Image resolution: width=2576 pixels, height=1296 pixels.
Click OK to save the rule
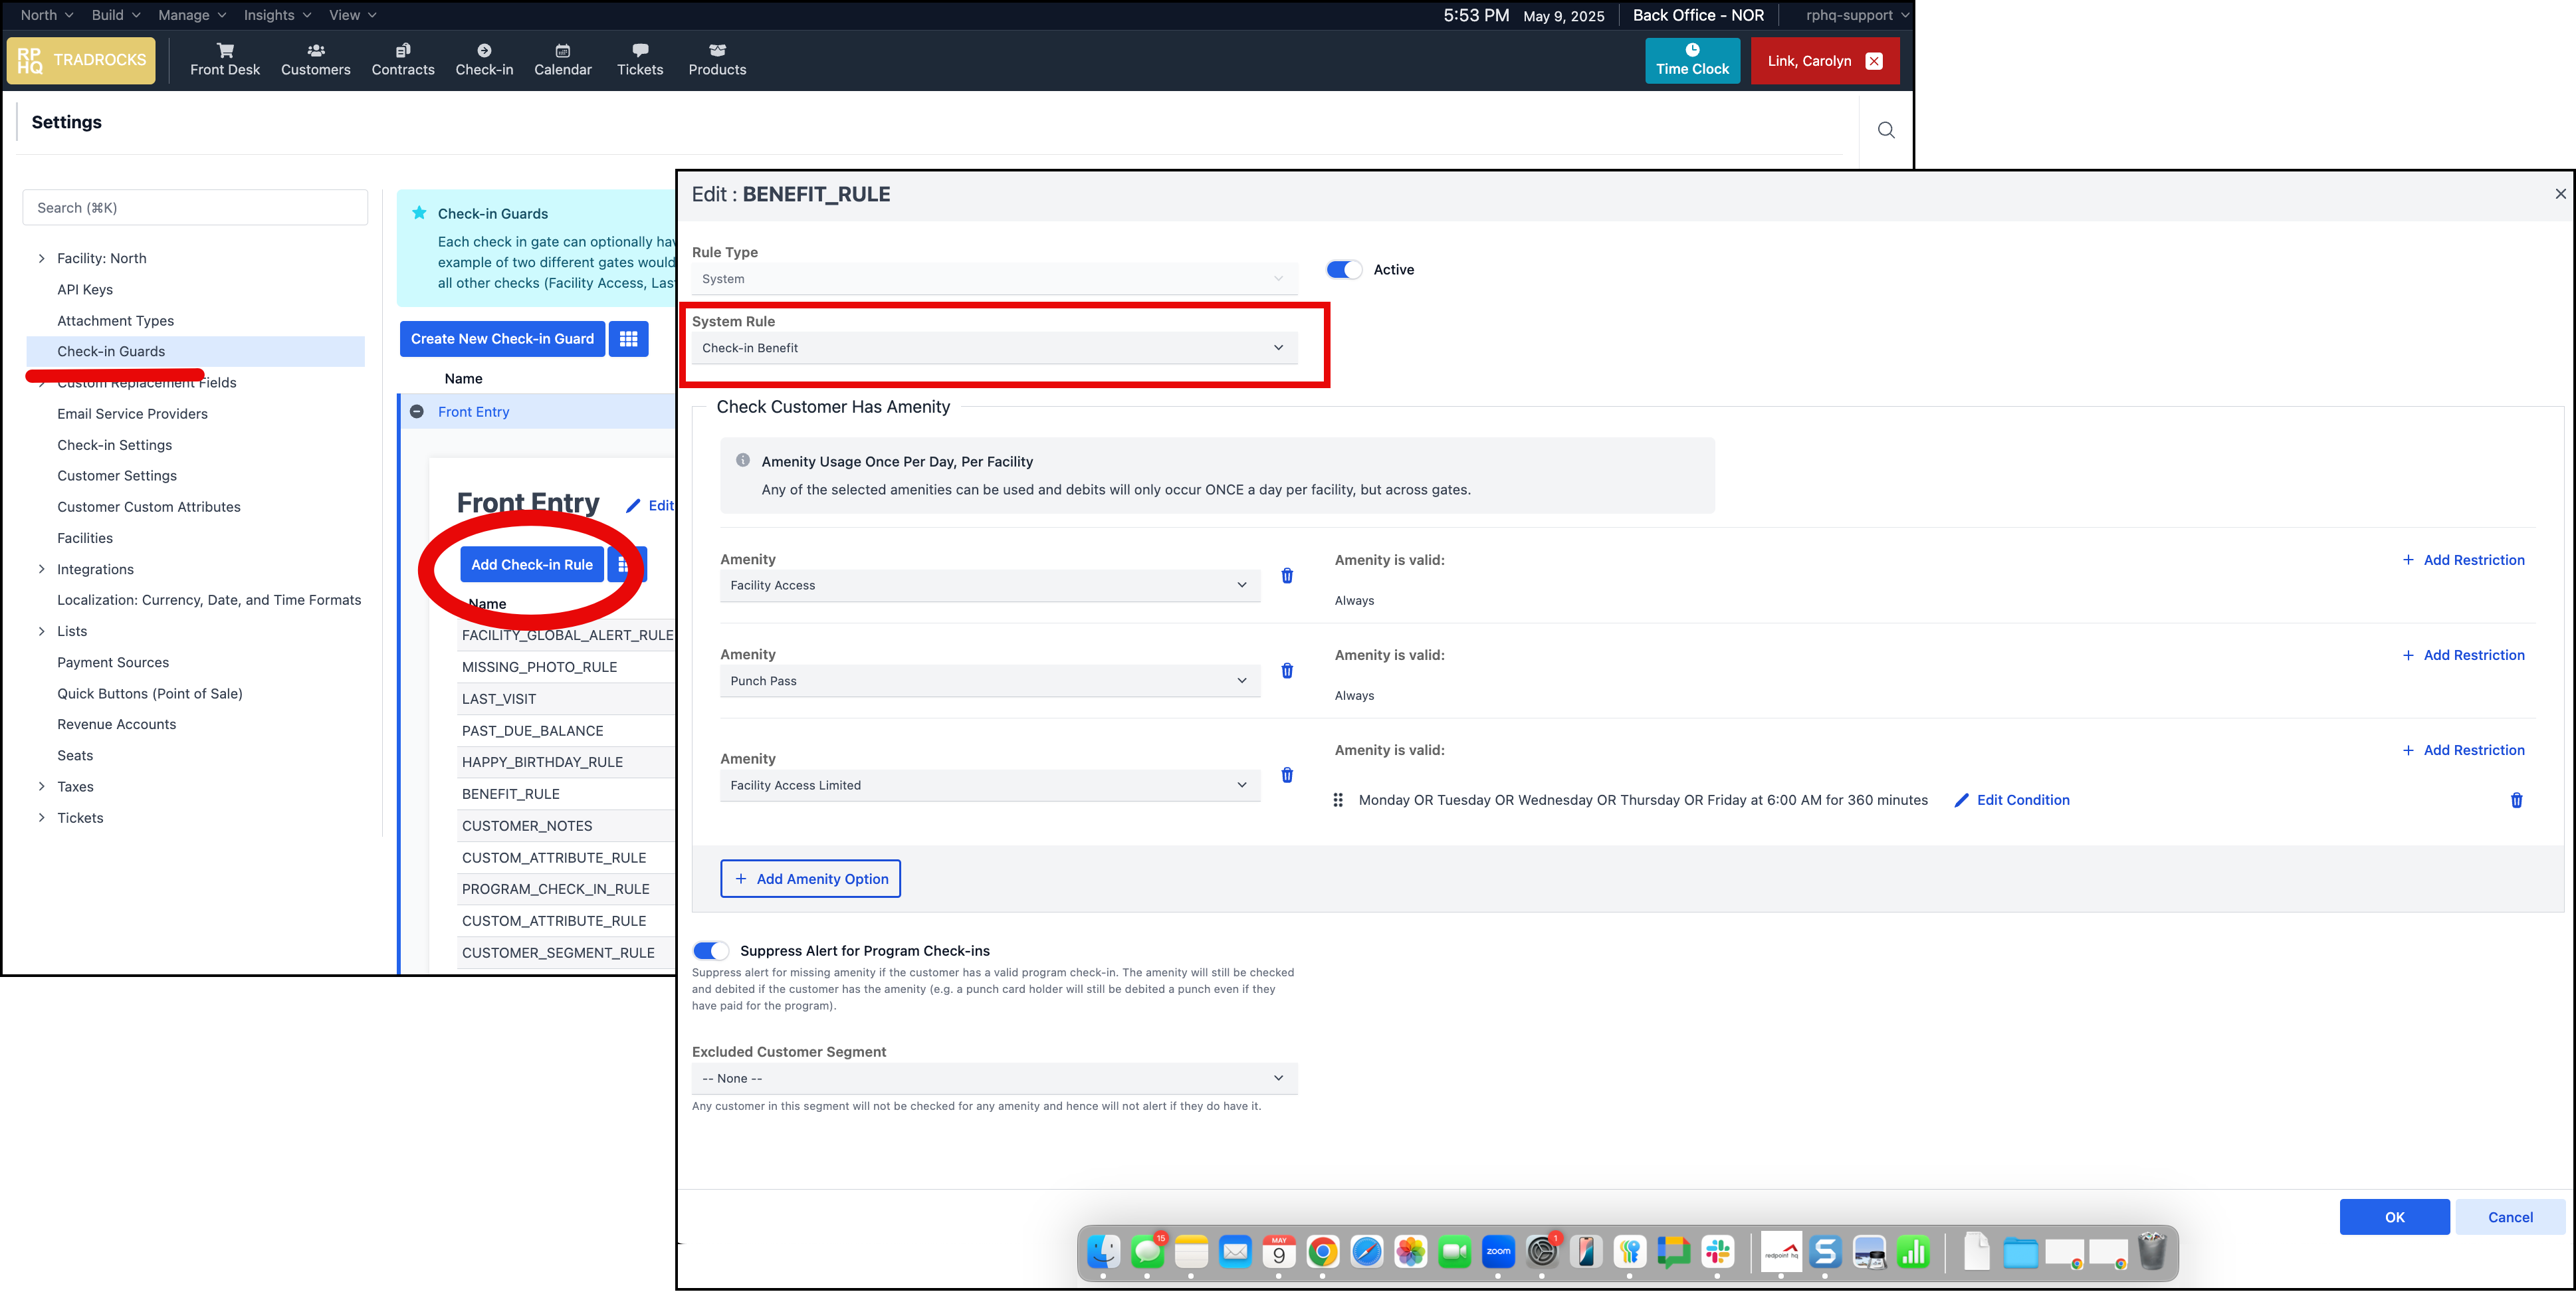coord(2394,1217)
